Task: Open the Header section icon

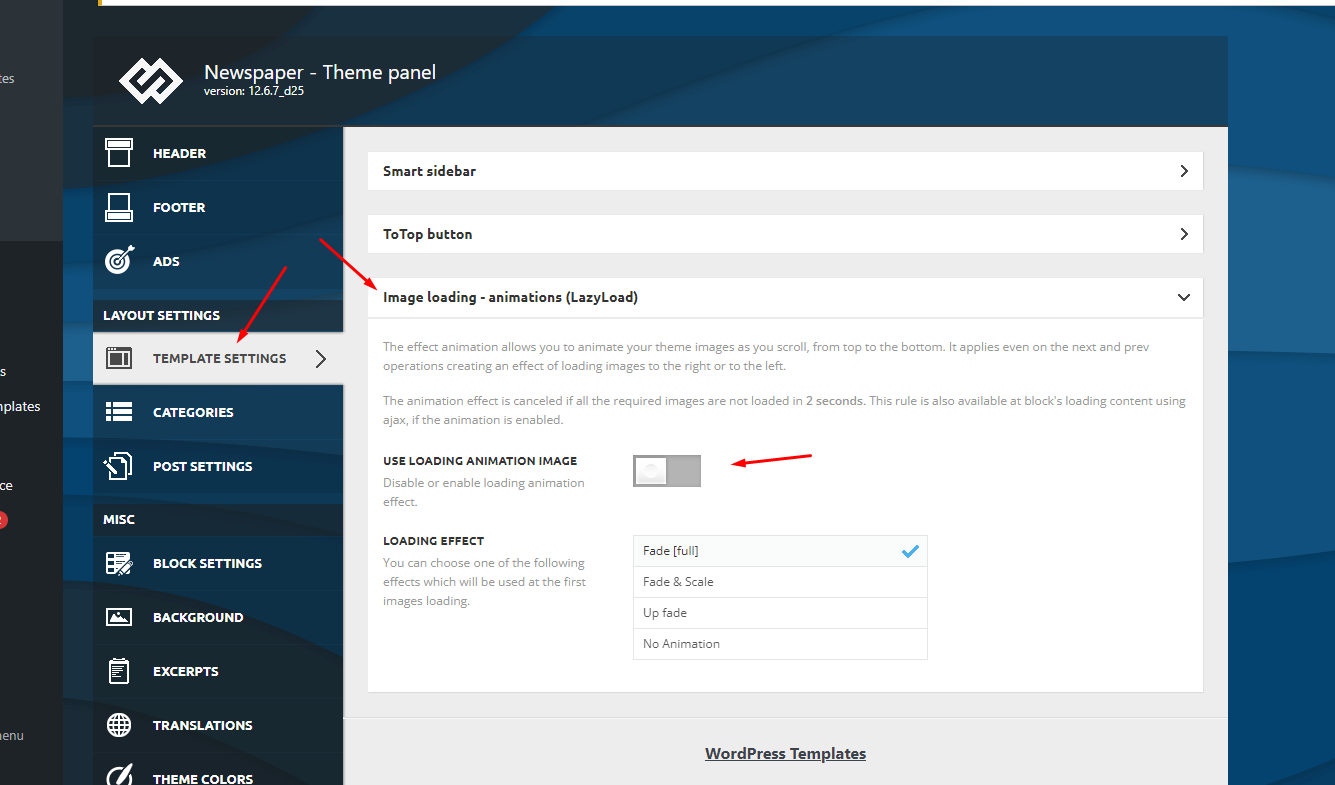Action: [119, 153]
